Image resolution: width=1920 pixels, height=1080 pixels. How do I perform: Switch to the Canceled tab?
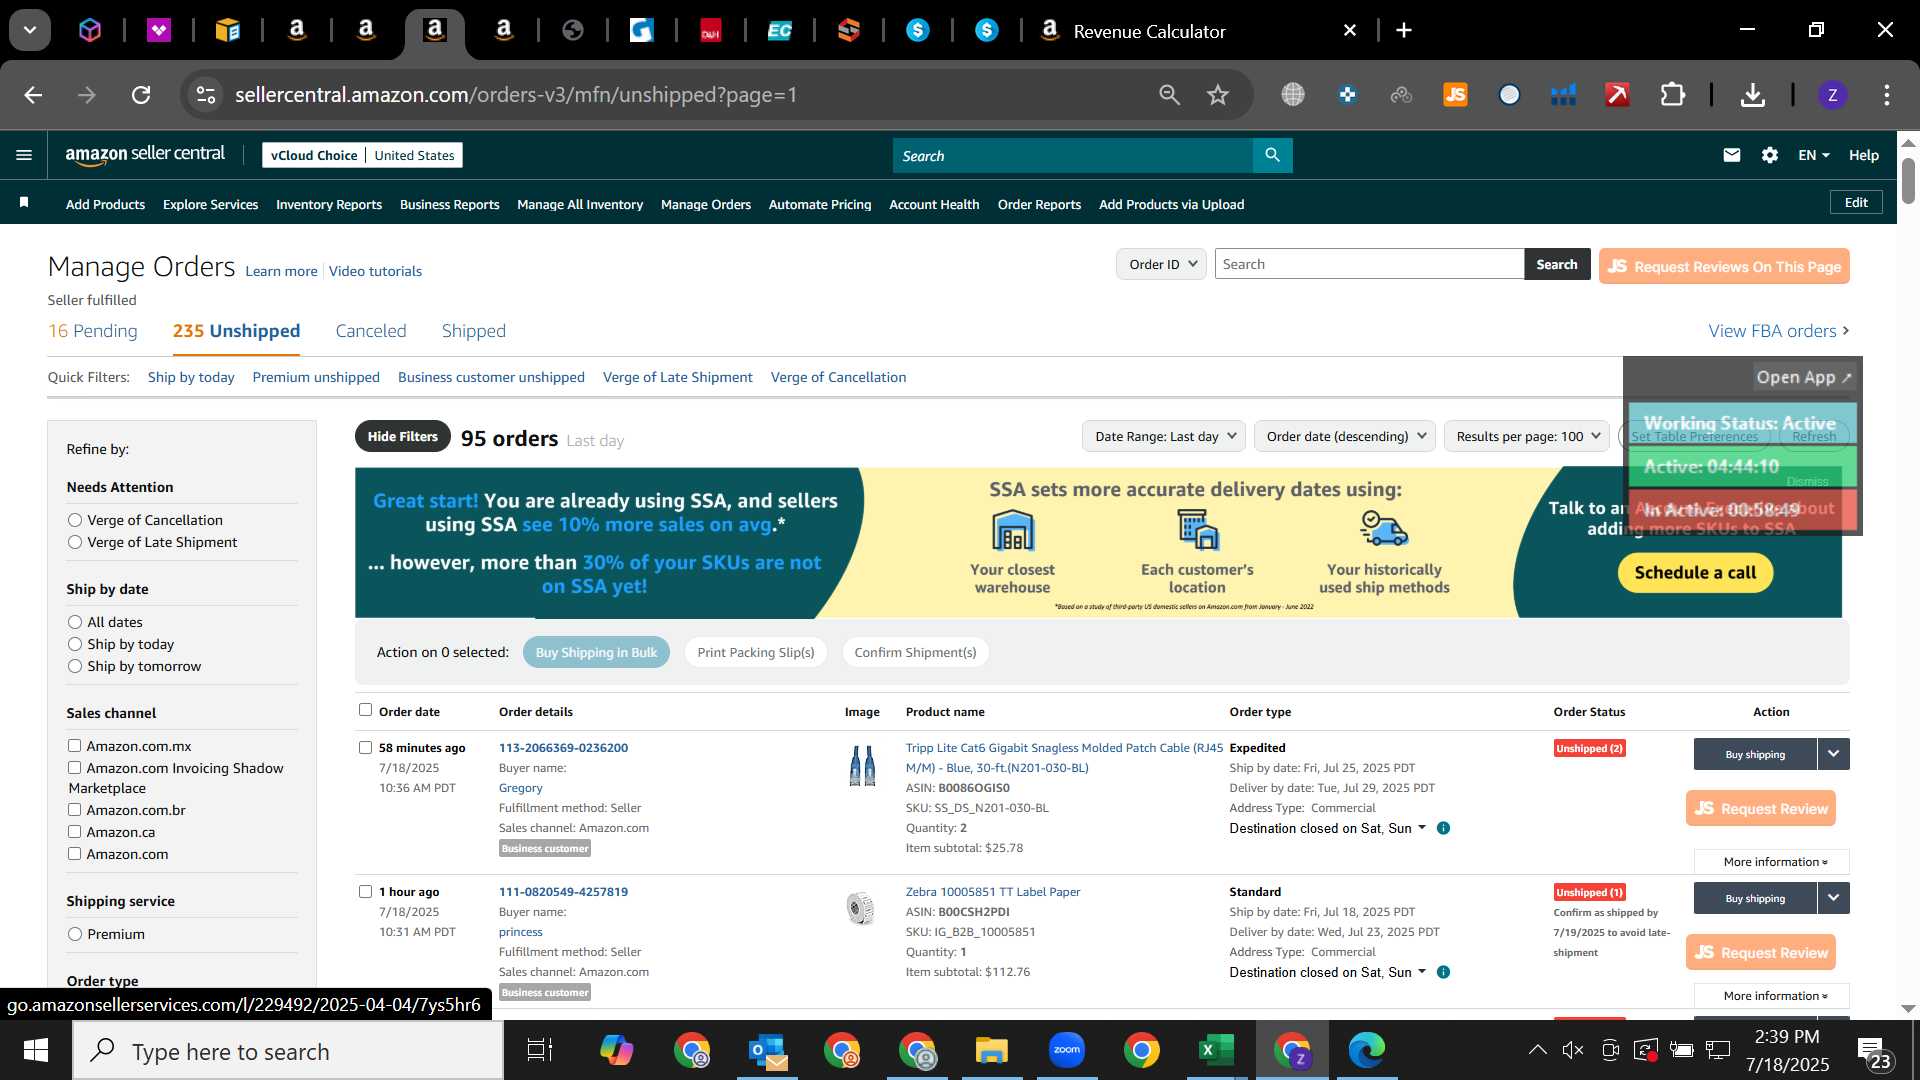pyautogui.click(x=371, y=331)
